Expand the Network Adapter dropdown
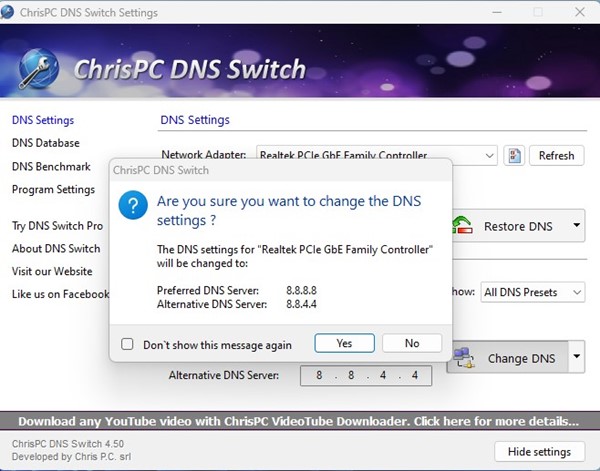 pyautogui.click(x=488, y=155)
